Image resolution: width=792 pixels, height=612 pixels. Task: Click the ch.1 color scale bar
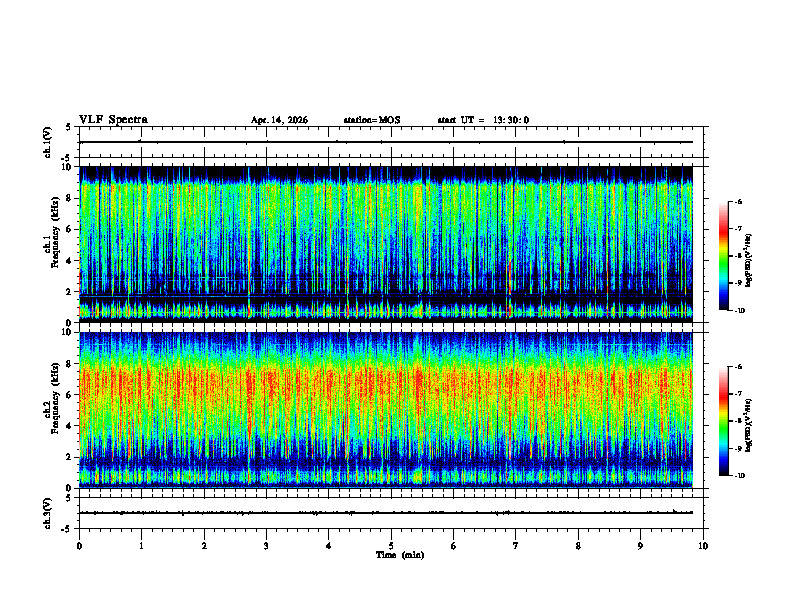click(723, 256)
